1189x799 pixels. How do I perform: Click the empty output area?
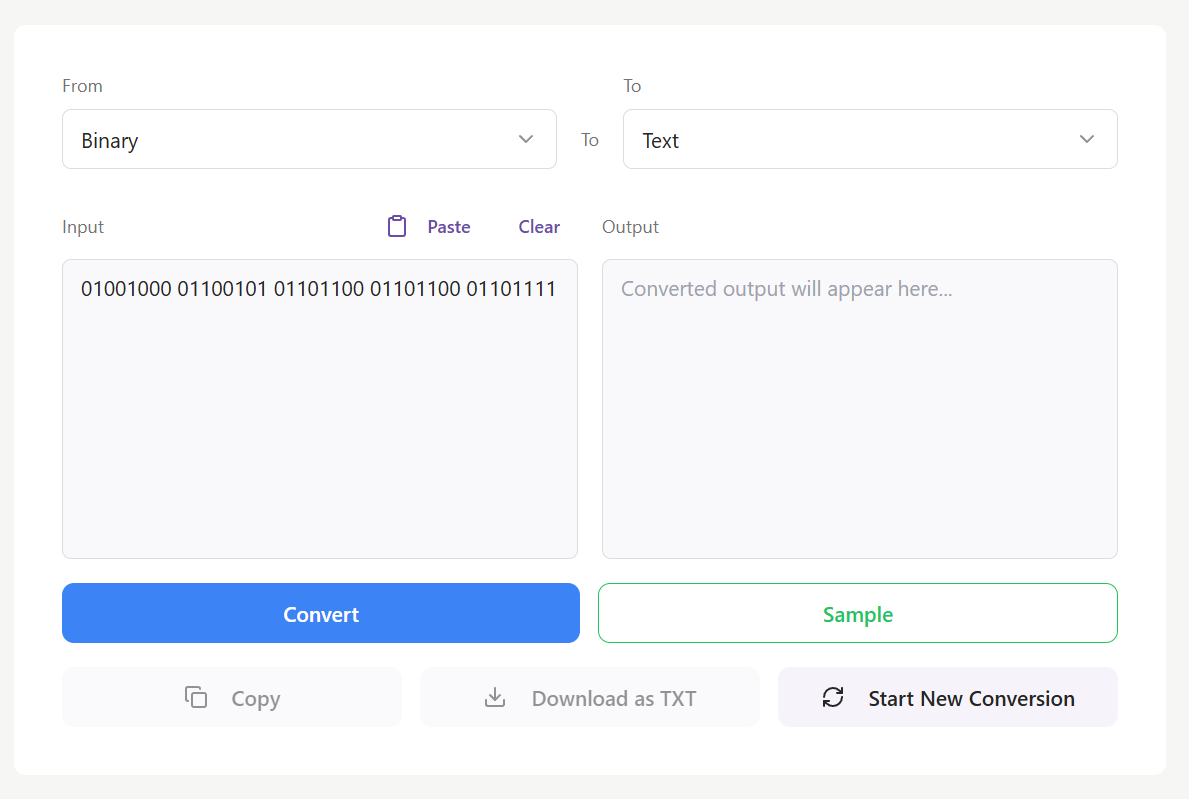859,408
